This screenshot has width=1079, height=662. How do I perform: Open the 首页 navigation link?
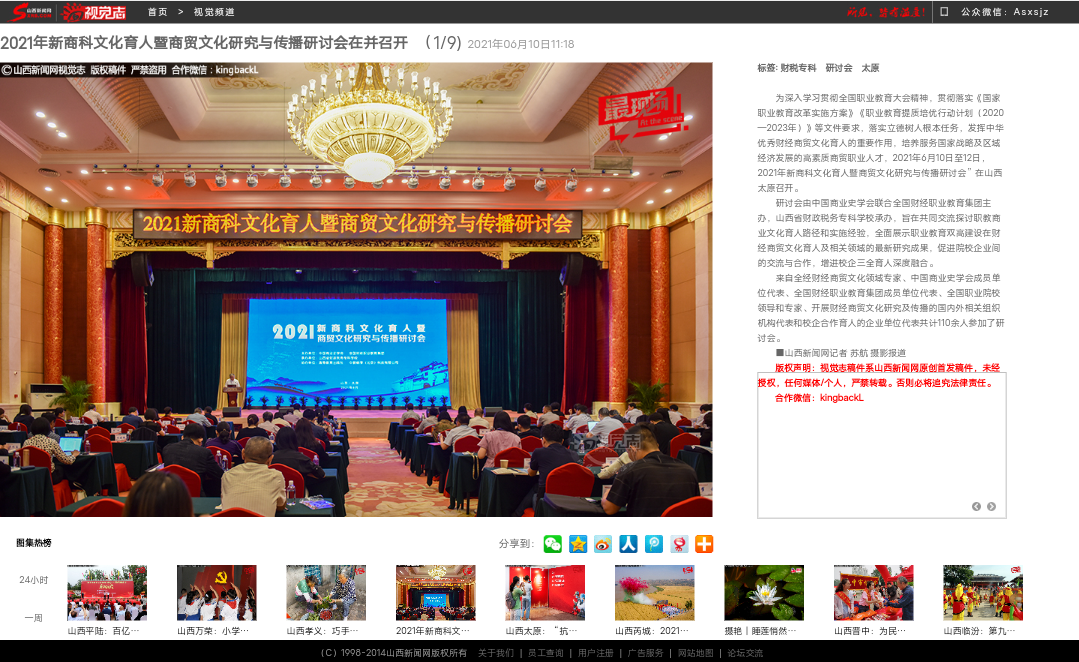click(x=157, y=12)
